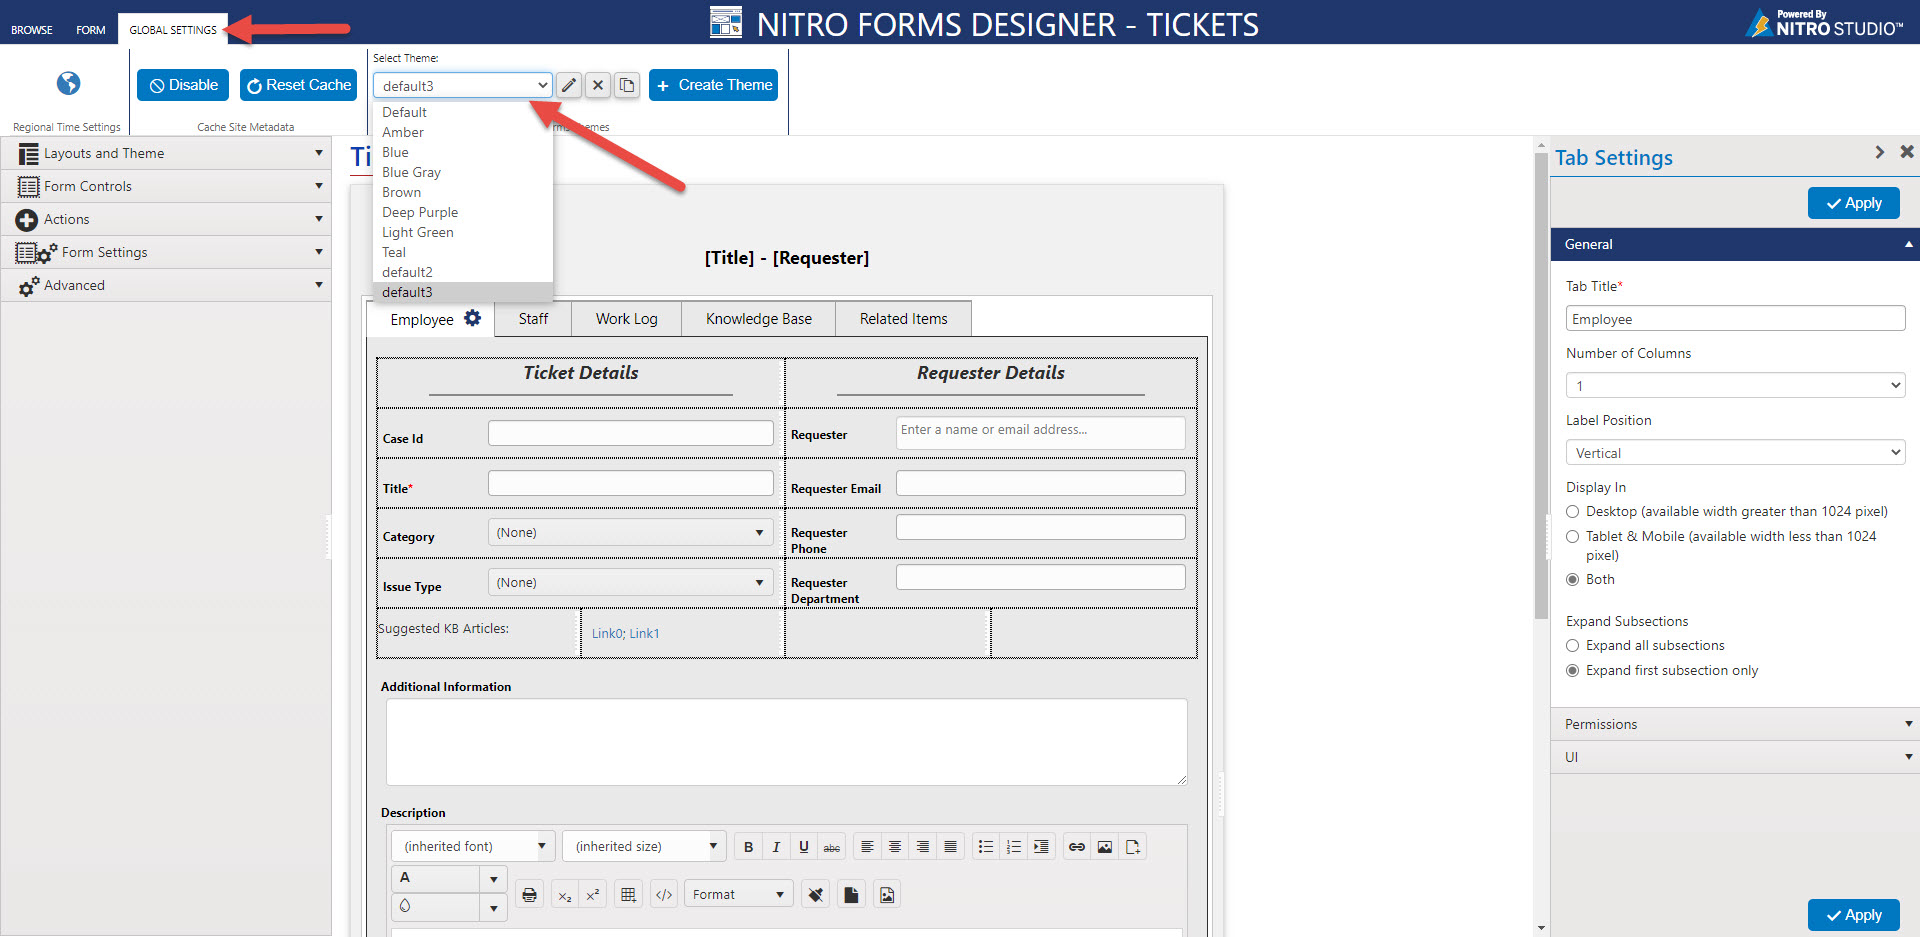The height and width of the screenshot is (937, 1920).
Task: Apply superscript formatting
Action: (x=593, y=895)
